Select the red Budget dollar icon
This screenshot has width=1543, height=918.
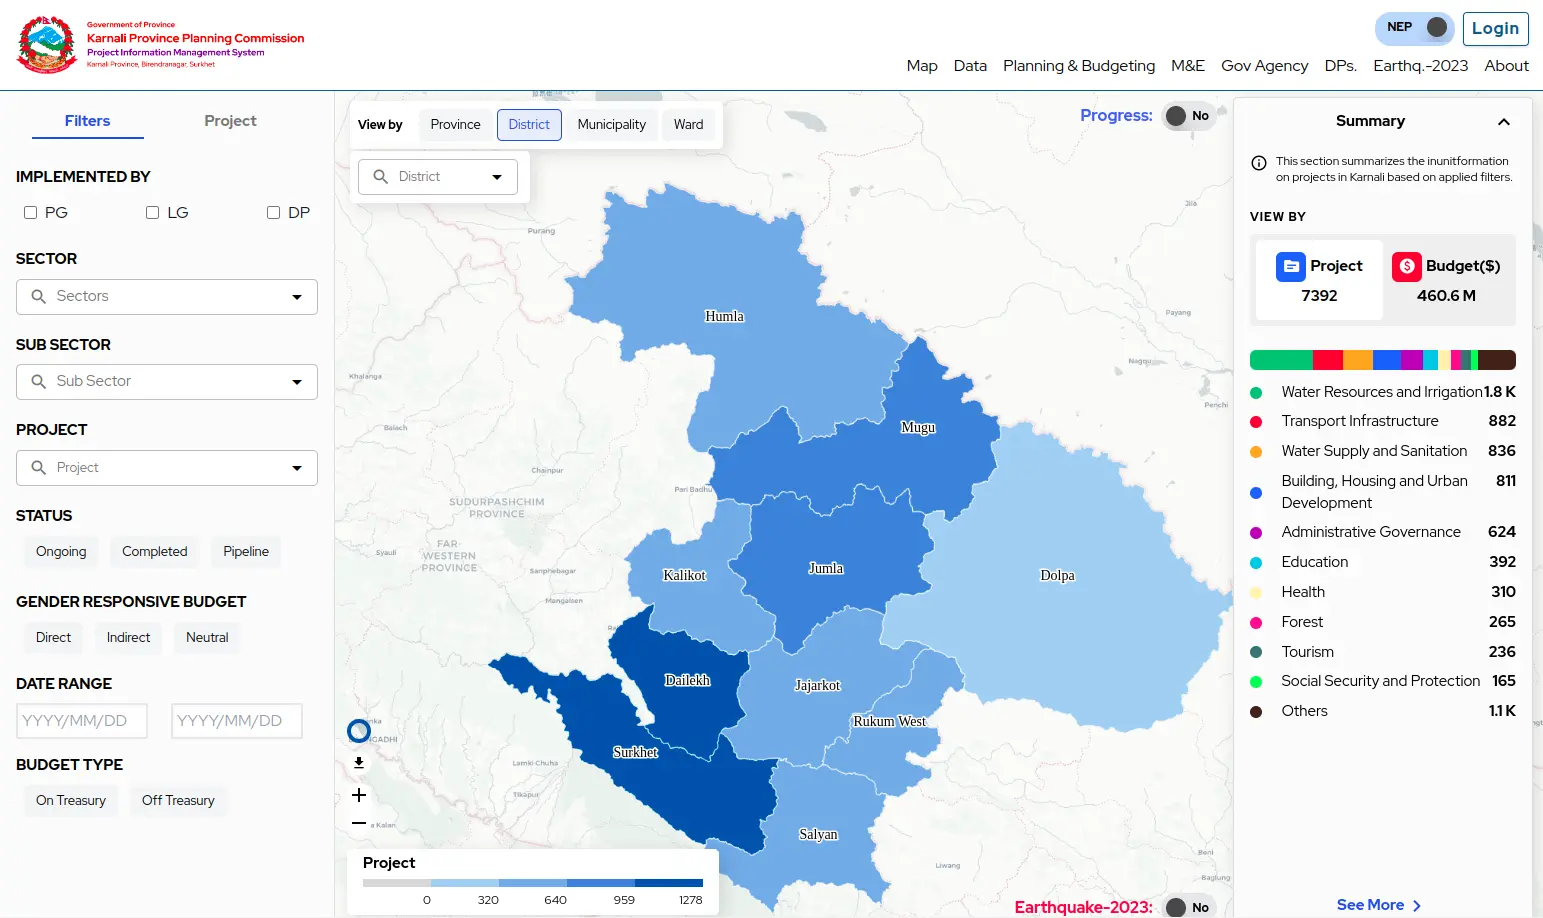(1406, 266)
